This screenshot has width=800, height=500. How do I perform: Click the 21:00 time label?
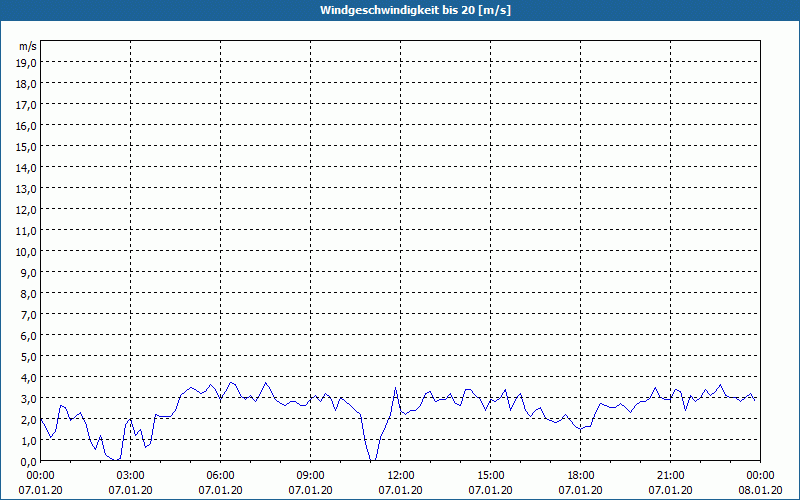coord(670,476)
